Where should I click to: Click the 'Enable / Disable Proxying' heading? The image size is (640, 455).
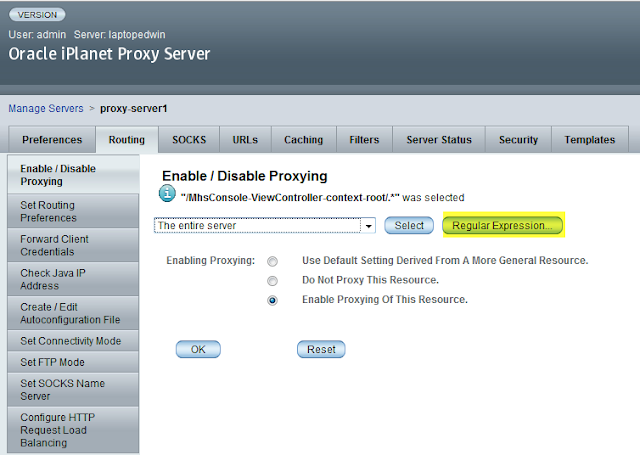point(244,176)
